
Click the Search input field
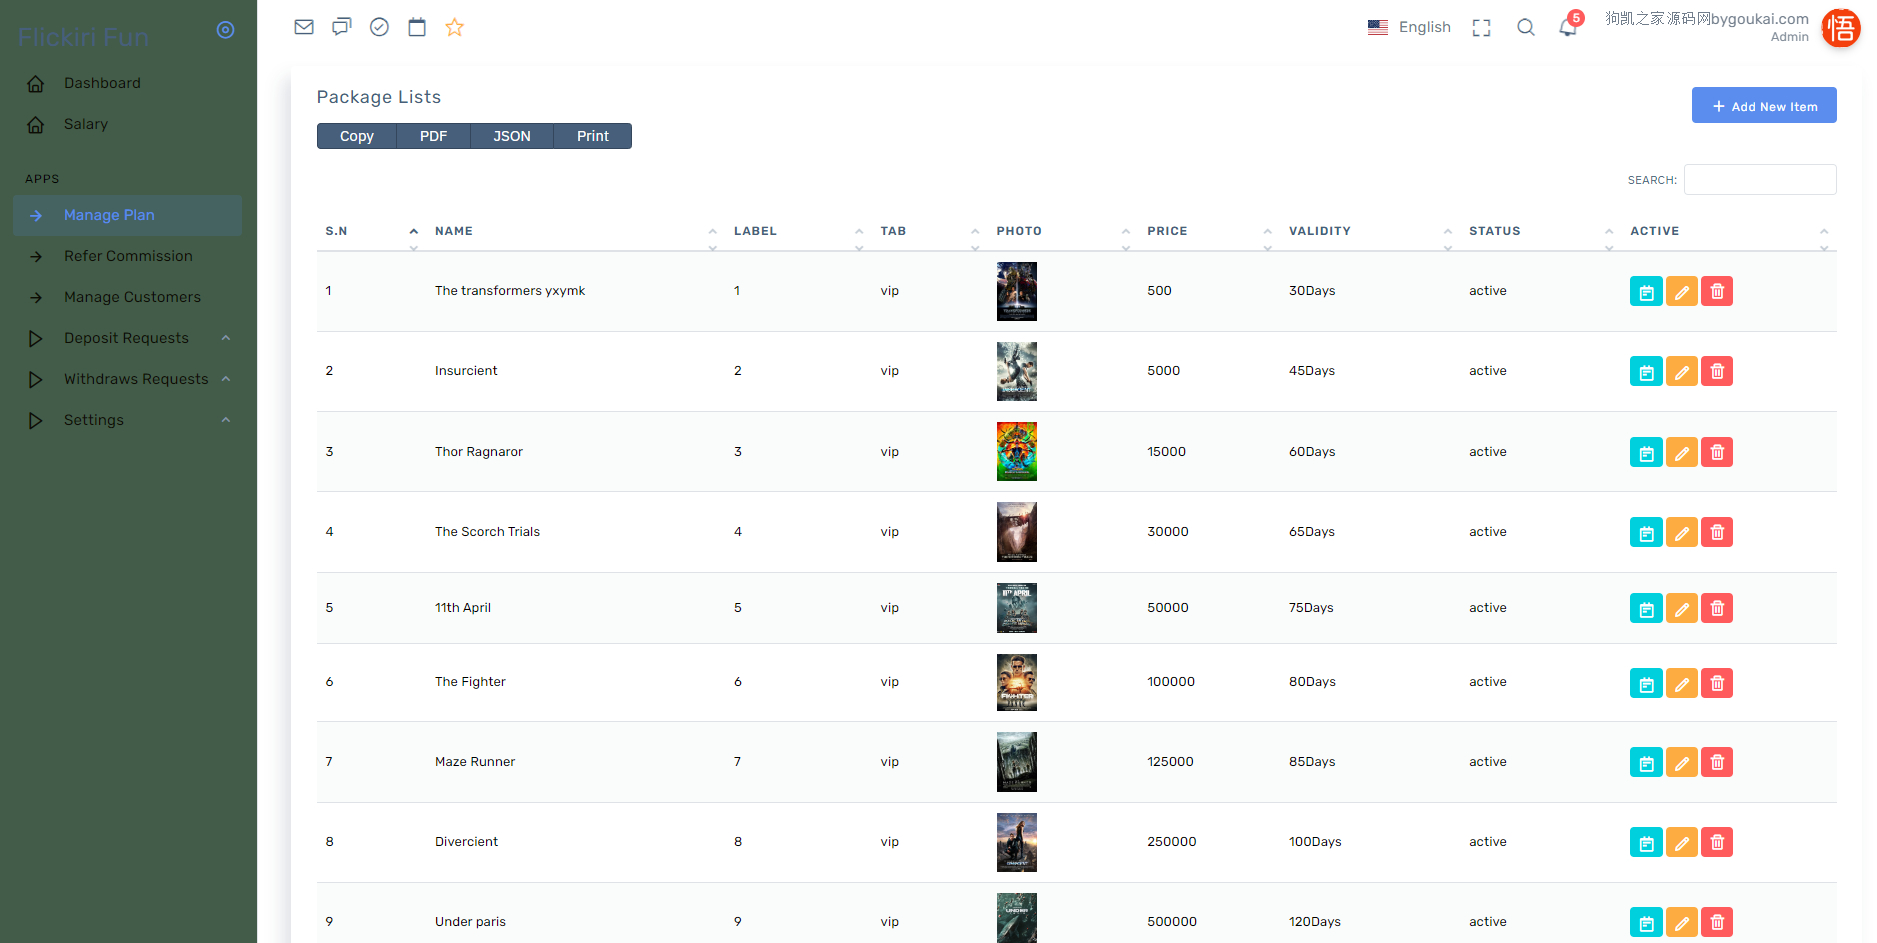click(1759, 180)
